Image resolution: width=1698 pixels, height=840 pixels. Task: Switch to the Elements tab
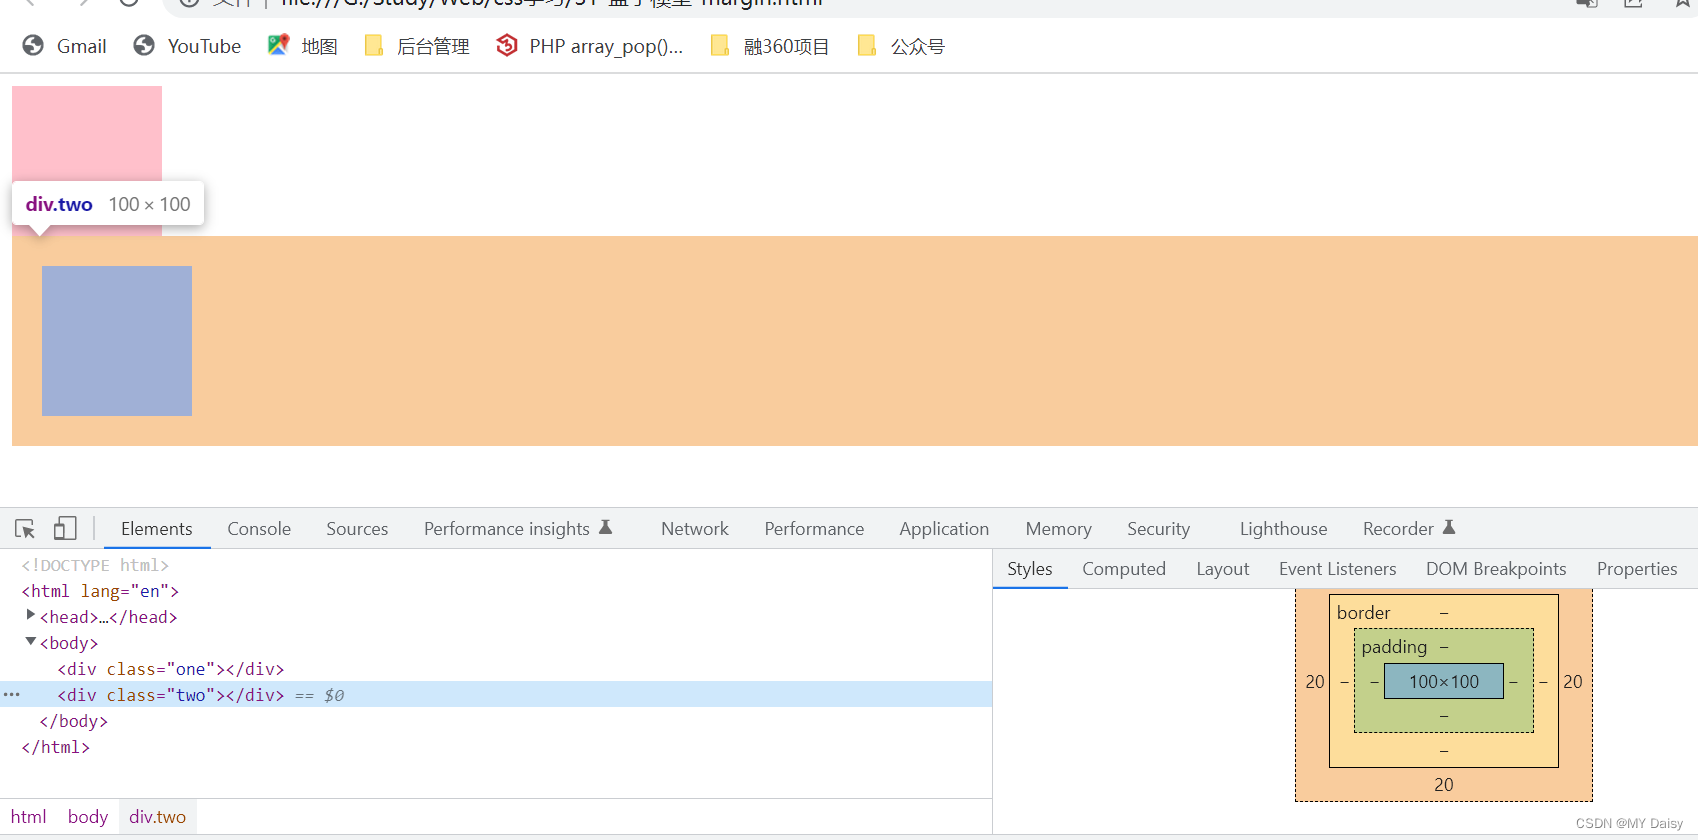(x=157, y=529)
